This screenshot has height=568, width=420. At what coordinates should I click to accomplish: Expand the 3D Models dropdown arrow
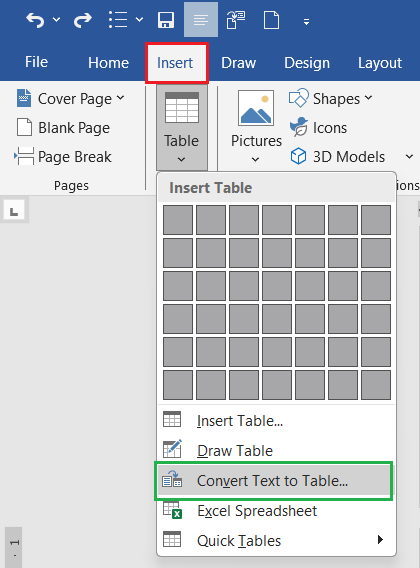pyautogui.click(x=409, y=157)
